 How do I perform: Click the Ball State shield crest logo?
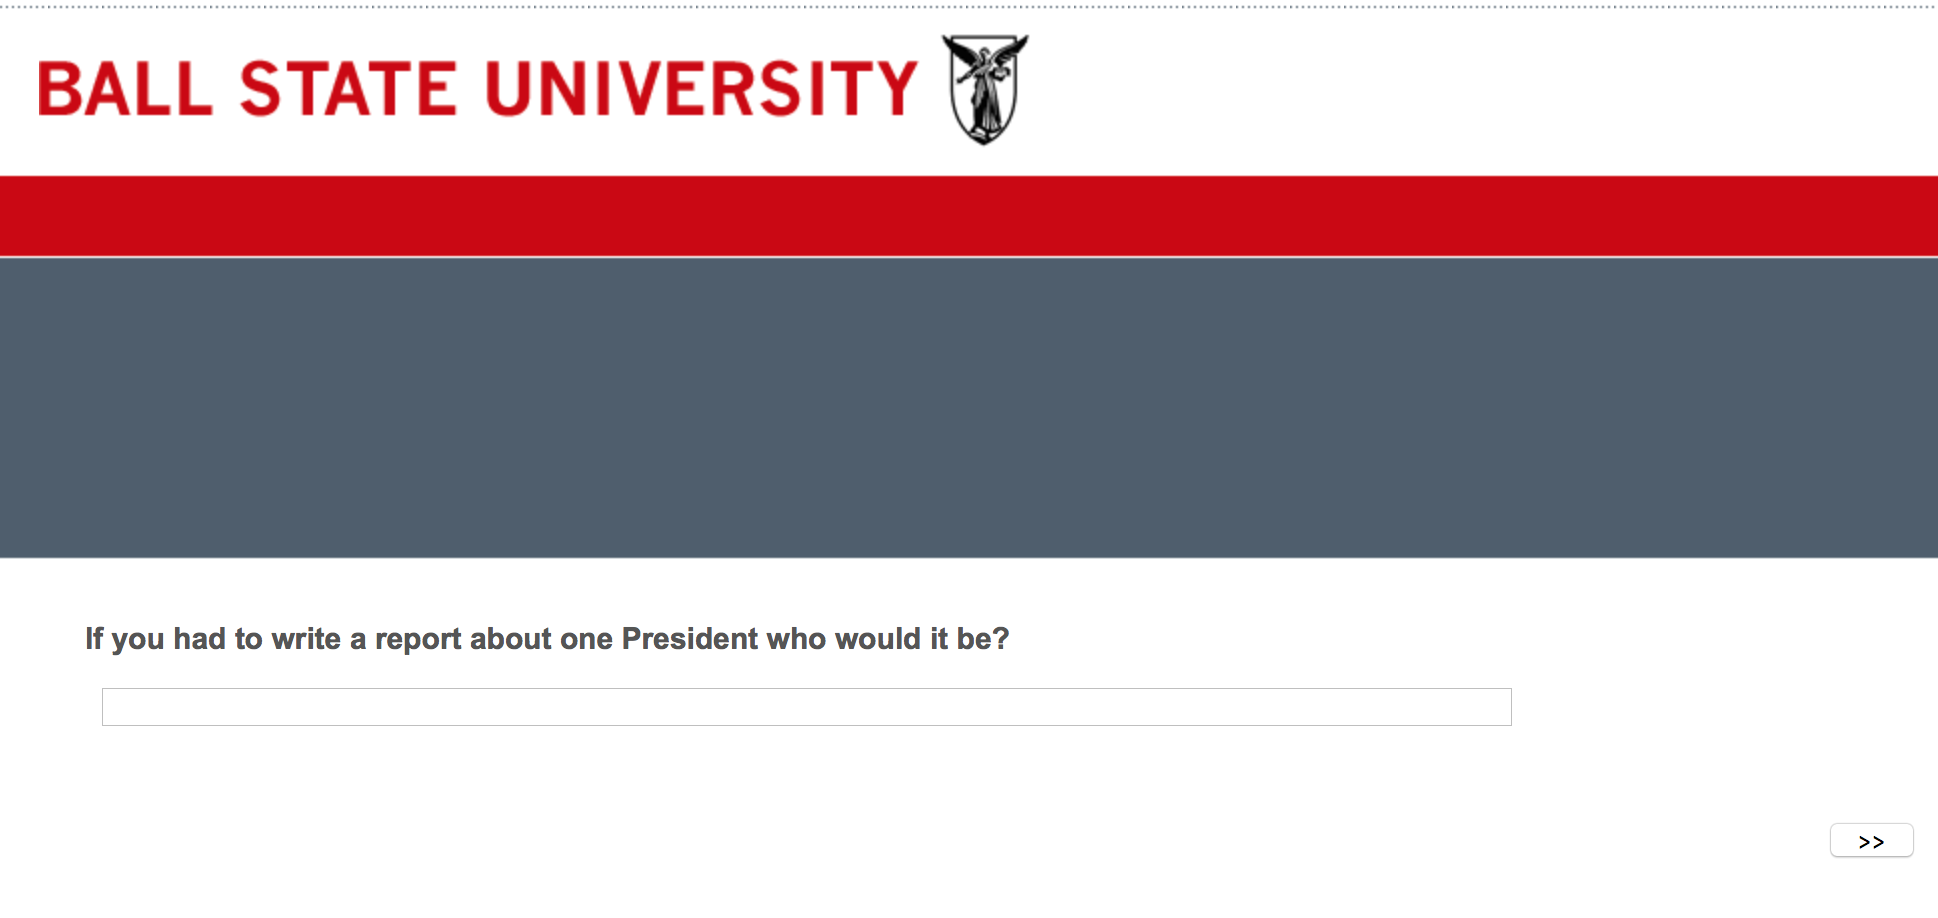point(985,89)
